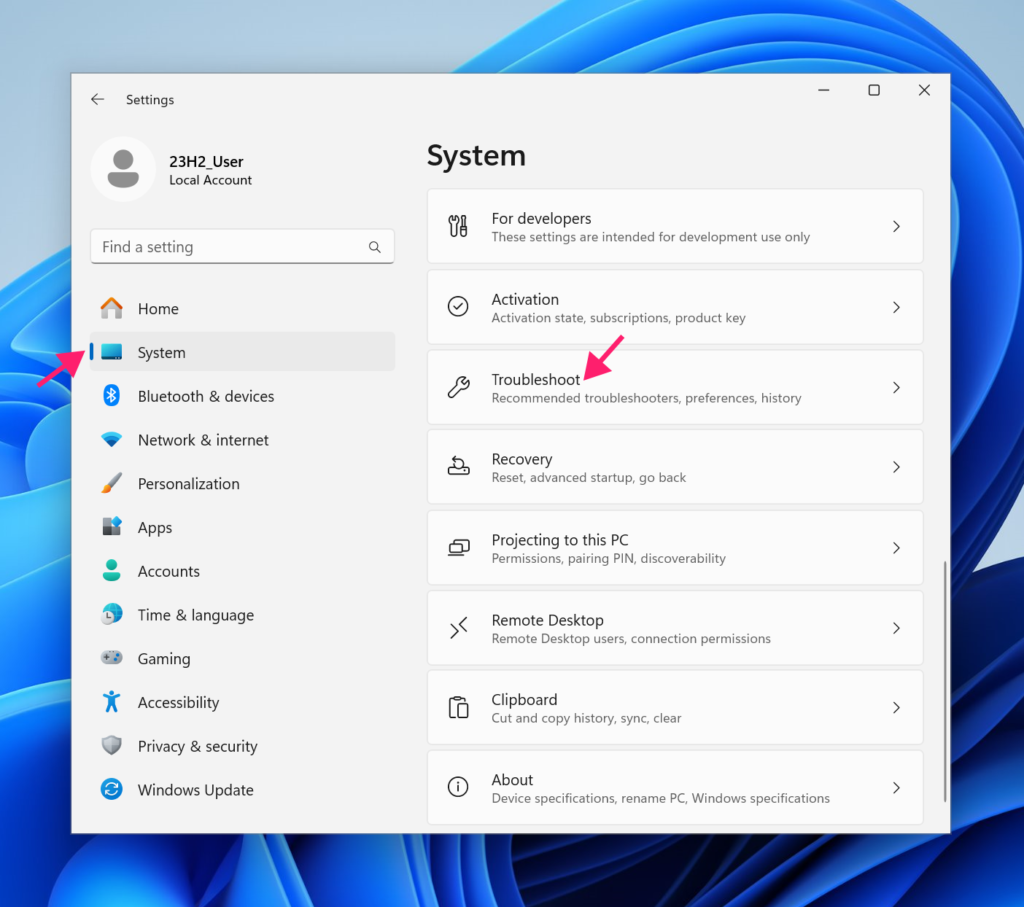Click the Accessibility figure icon

(112, 701)
